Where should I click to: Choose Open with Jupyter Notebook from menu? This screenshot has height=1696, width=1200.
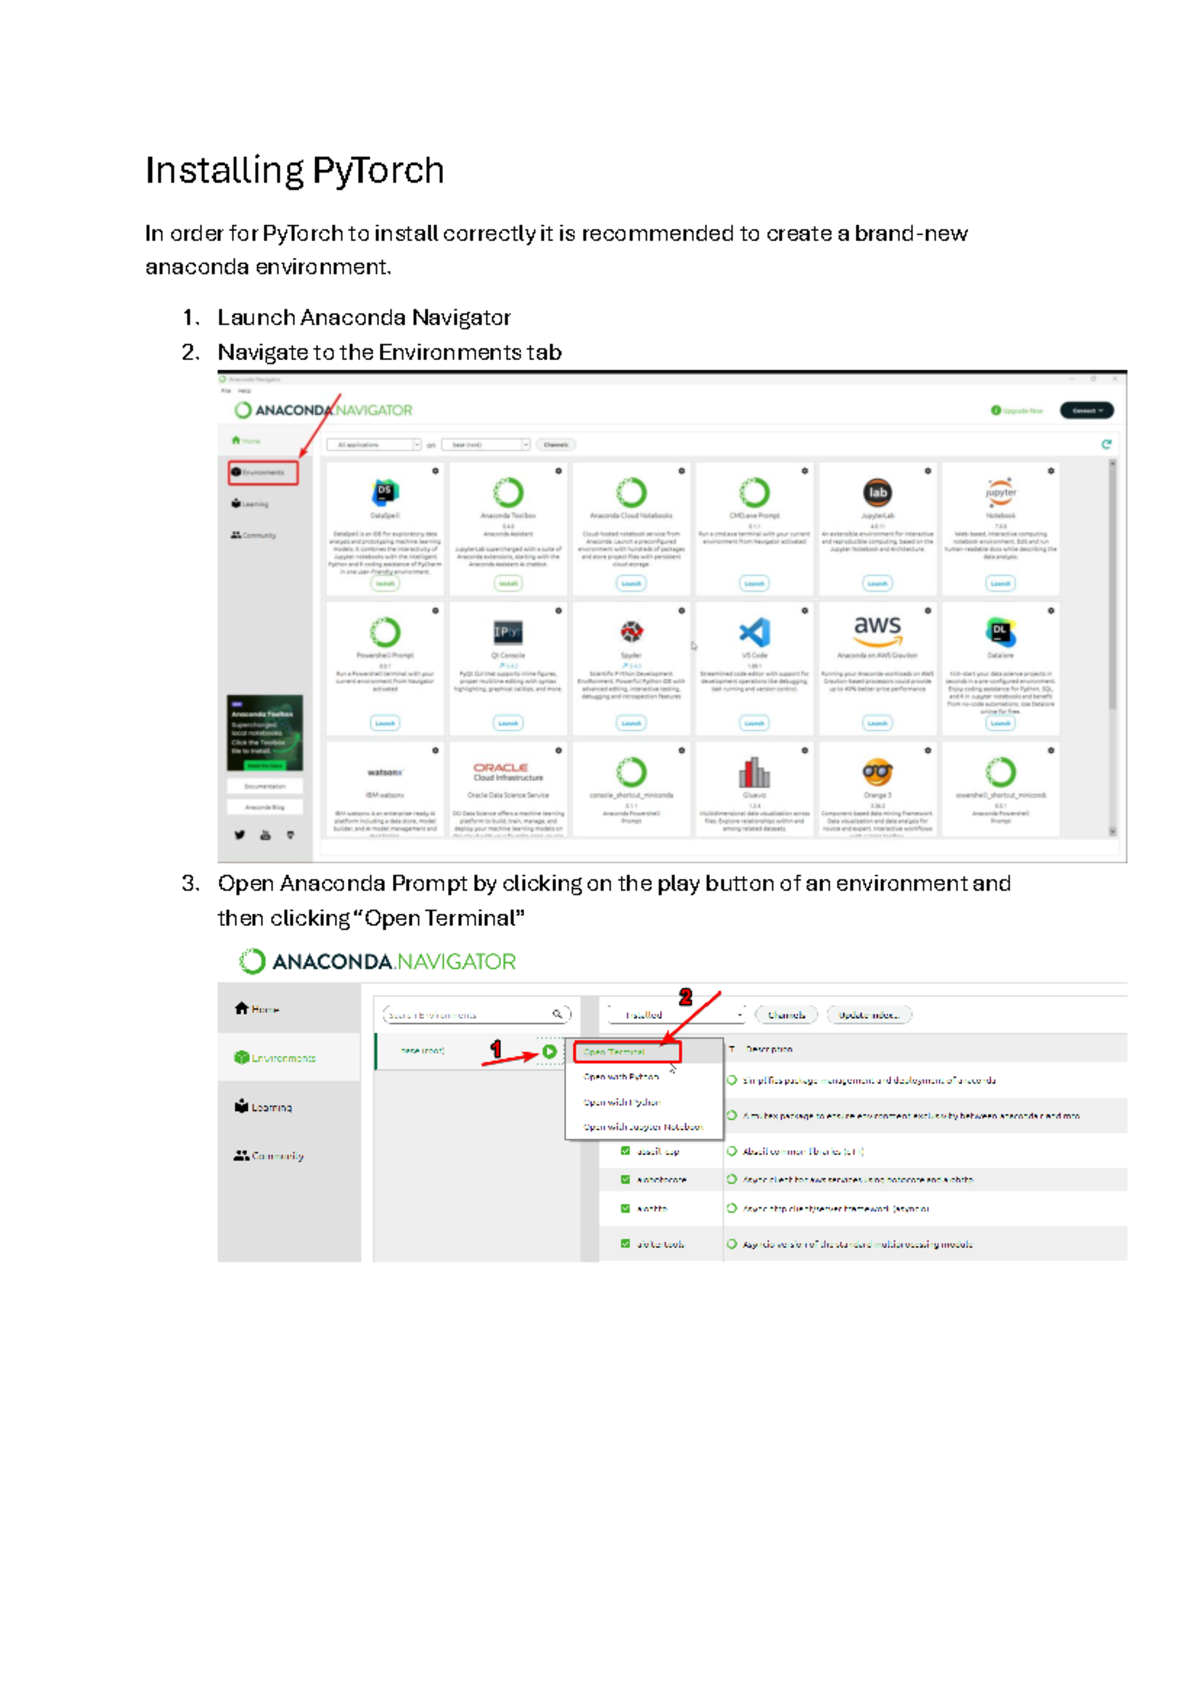(643, 1127)
